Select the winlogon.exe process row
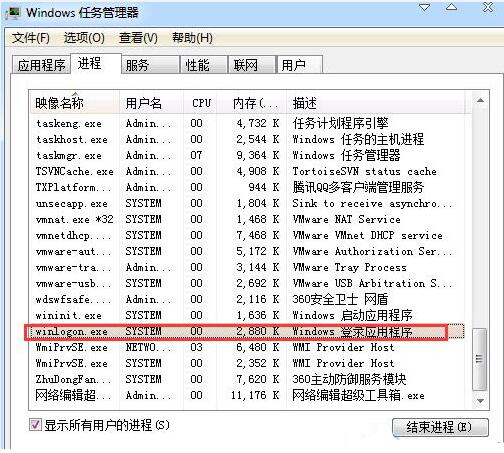This screenshot has width=504, height=453. tap(247, 331)
